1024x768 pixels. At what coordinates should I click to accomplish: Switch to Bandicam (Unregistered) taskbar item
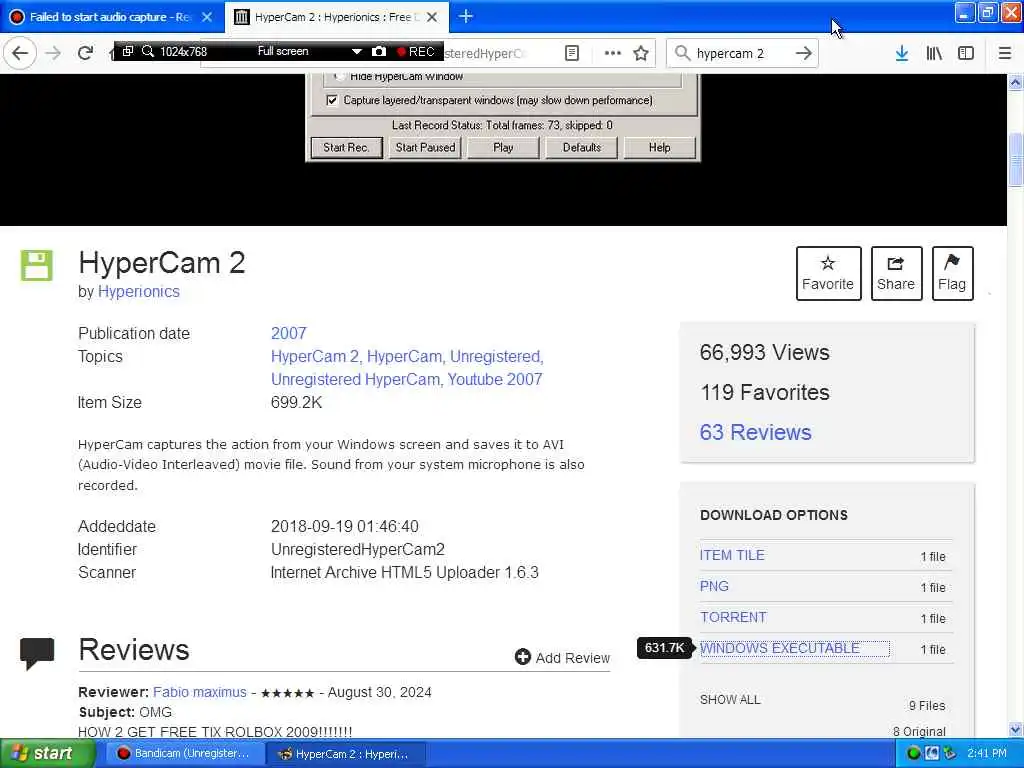pyautogui.click(x=184, y=754)
